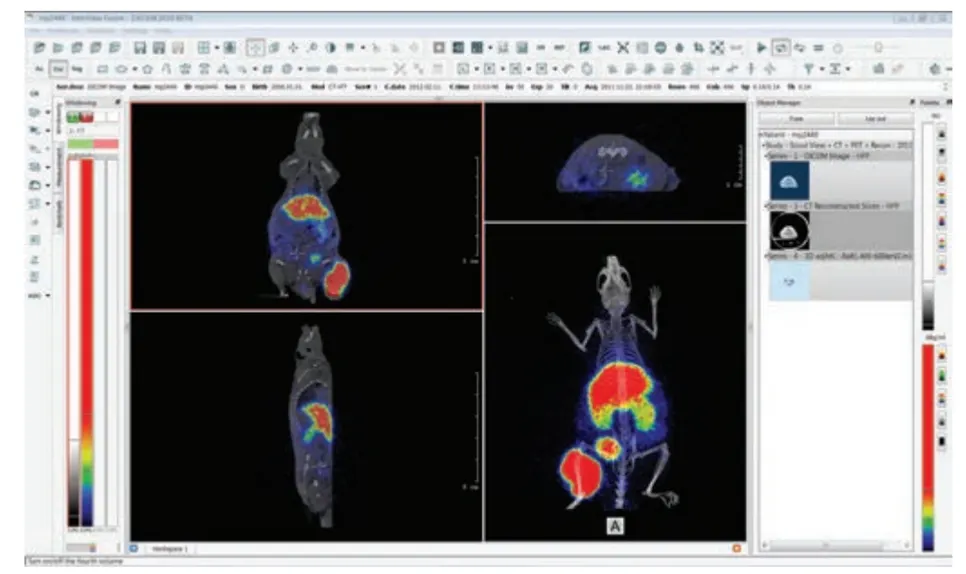Select the highlighted pointer selection tool

[x=255, y=47]
